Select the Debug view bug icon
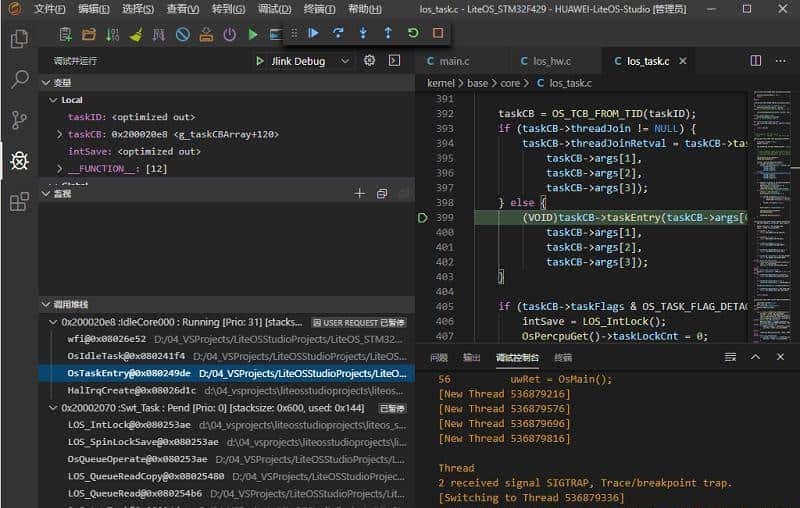Image resolution: width=800 pixels, height=508 pixels. pyautogui.click(x=19, y=161)
